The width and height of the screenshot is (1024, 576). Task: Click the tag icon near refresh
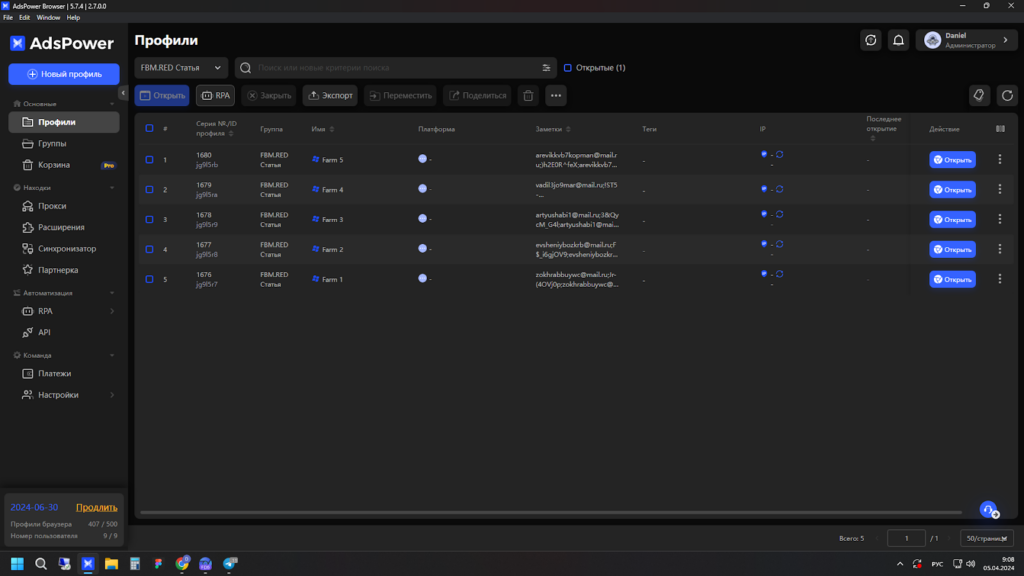click(x=979, y=95)
